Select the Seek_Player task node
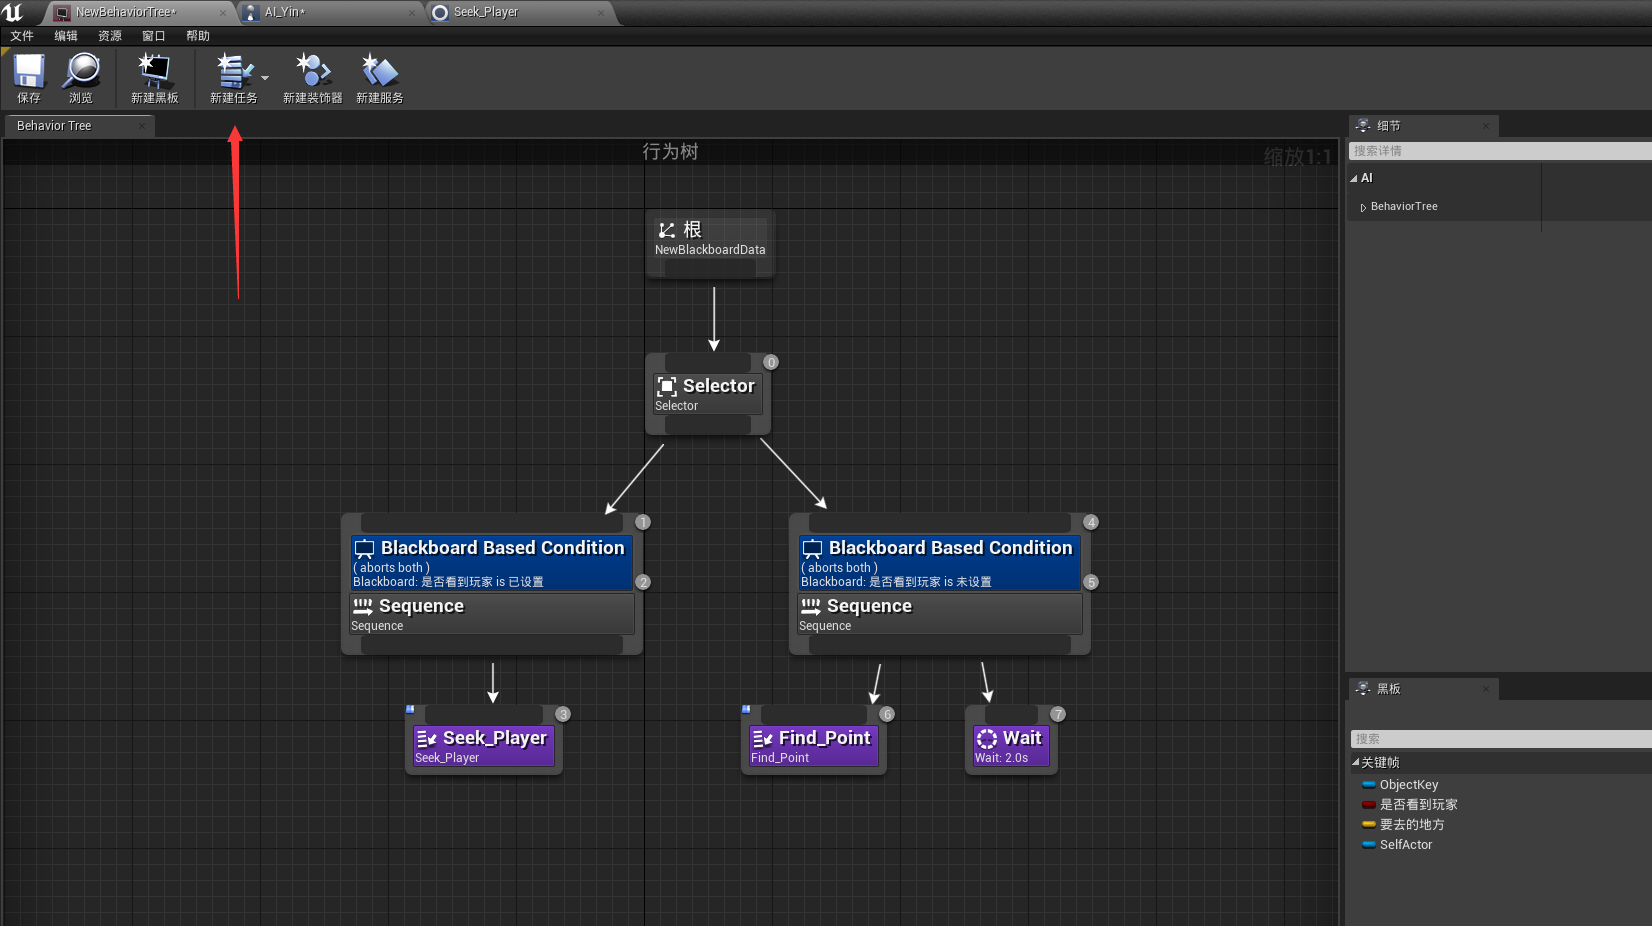Viewport: 1652px width, 926px height. click(483, 745)
